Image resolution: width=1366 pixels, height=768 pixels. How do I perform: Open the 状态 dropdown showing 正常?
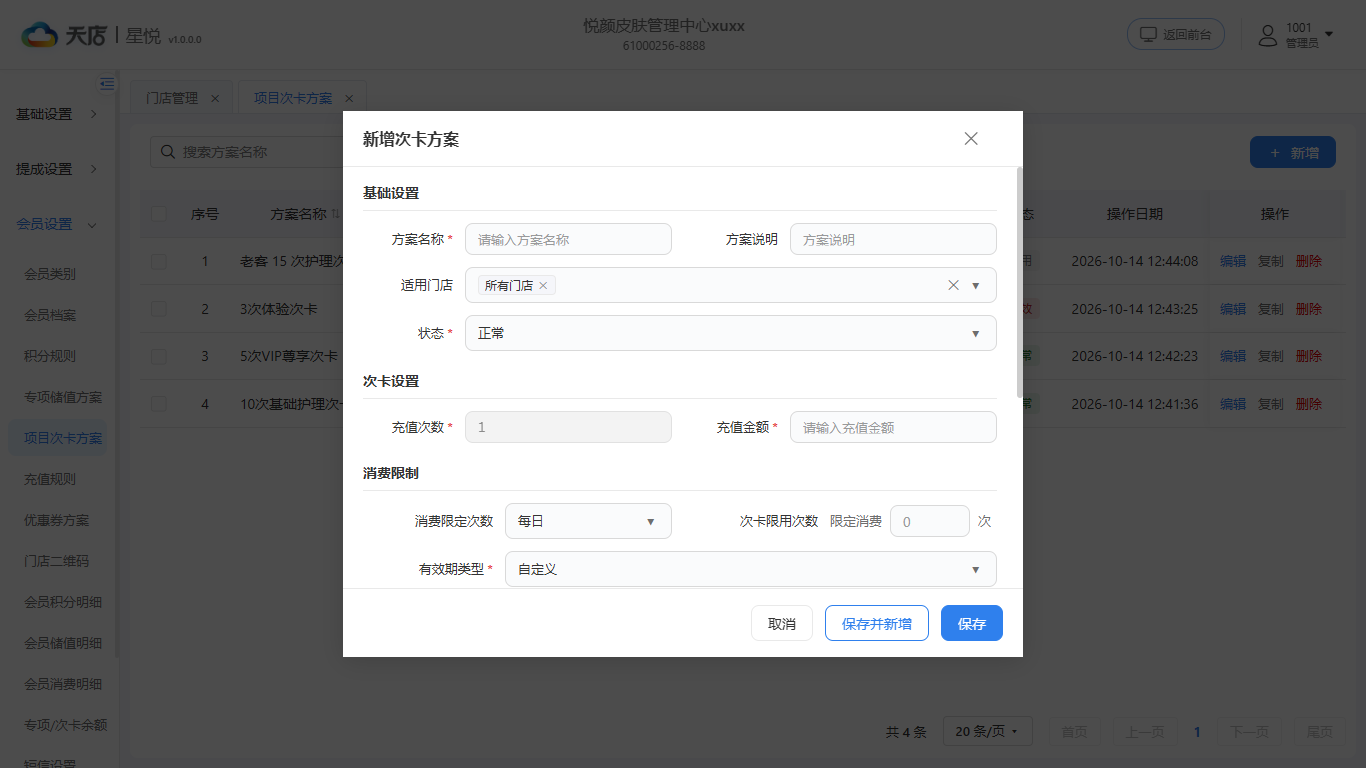tap(731, 333)
